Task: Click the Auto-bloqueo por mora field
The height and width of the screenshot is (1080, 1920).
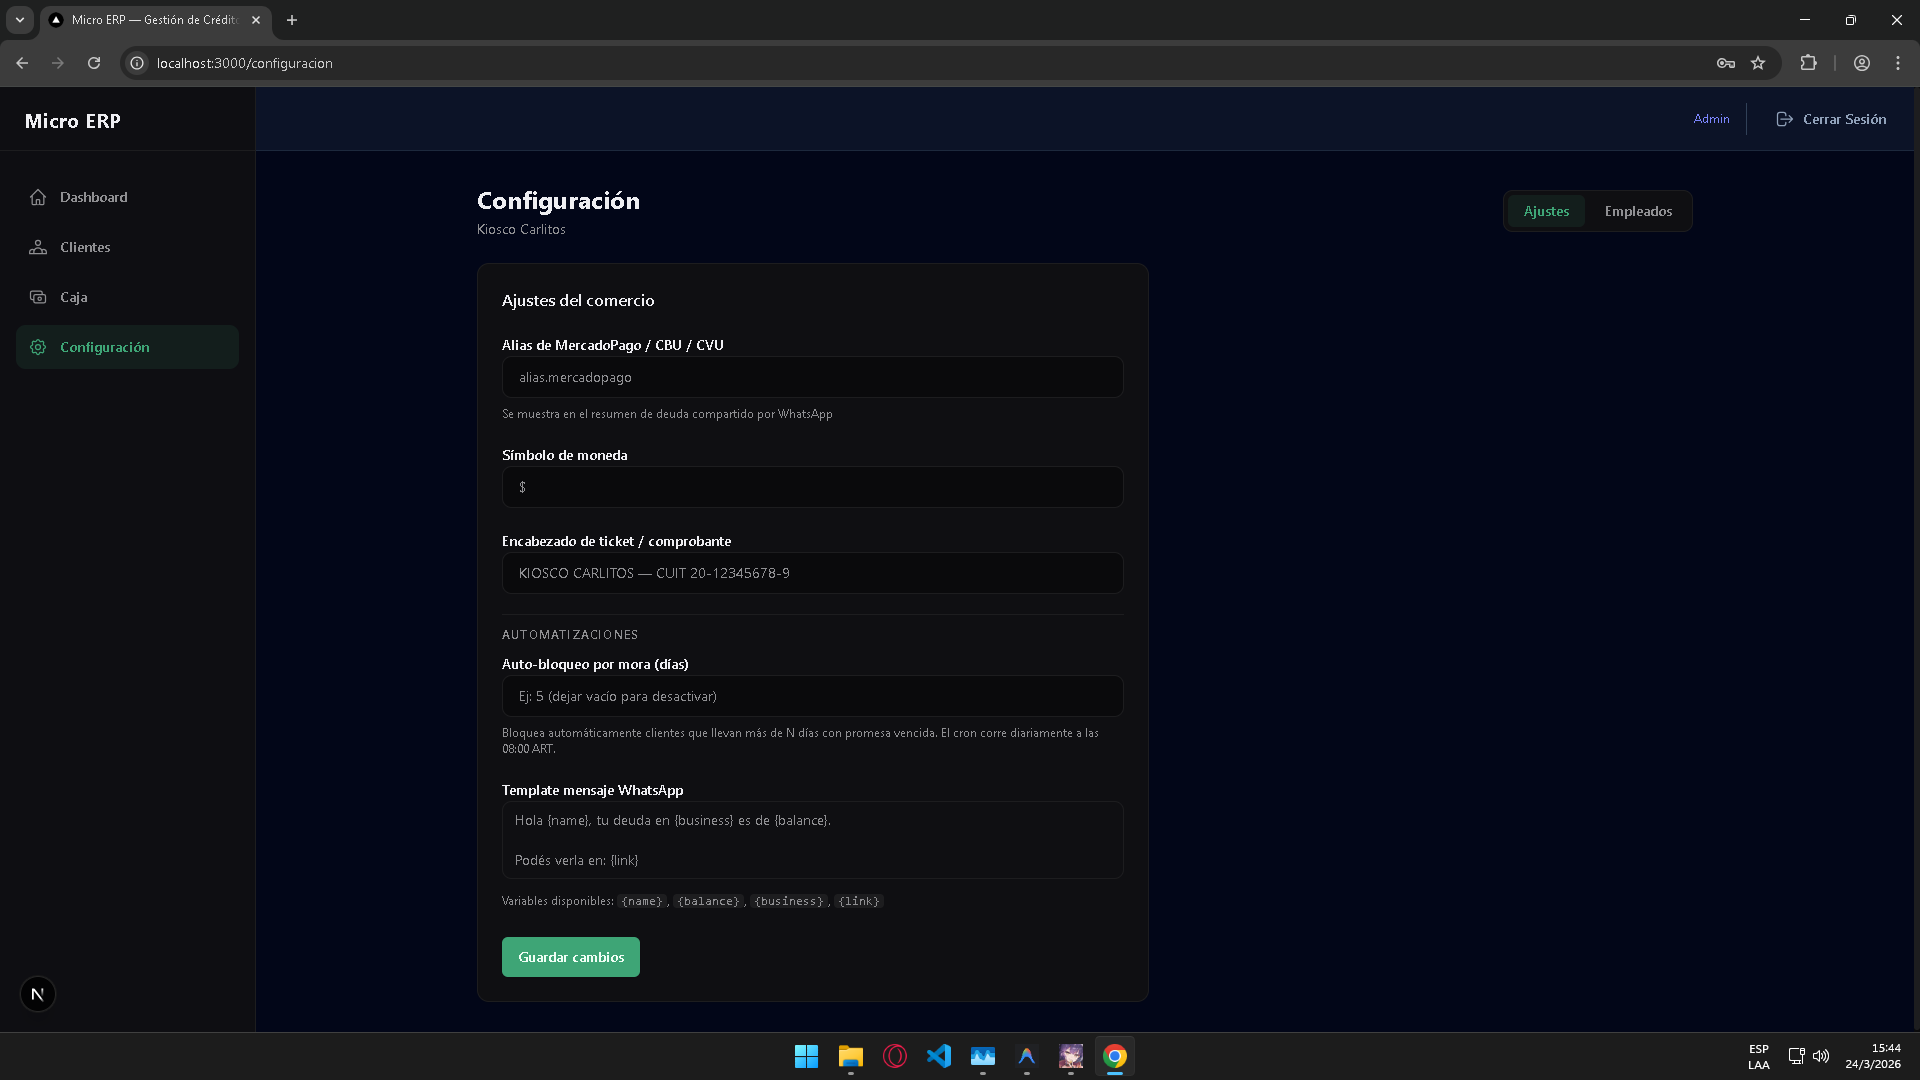Action: coord(812,696)
